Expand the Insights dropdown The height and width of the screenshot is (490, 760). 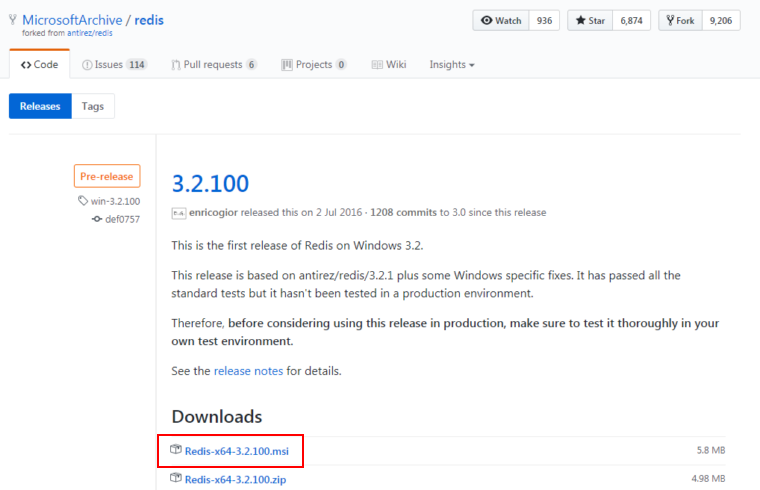point(452,64)
